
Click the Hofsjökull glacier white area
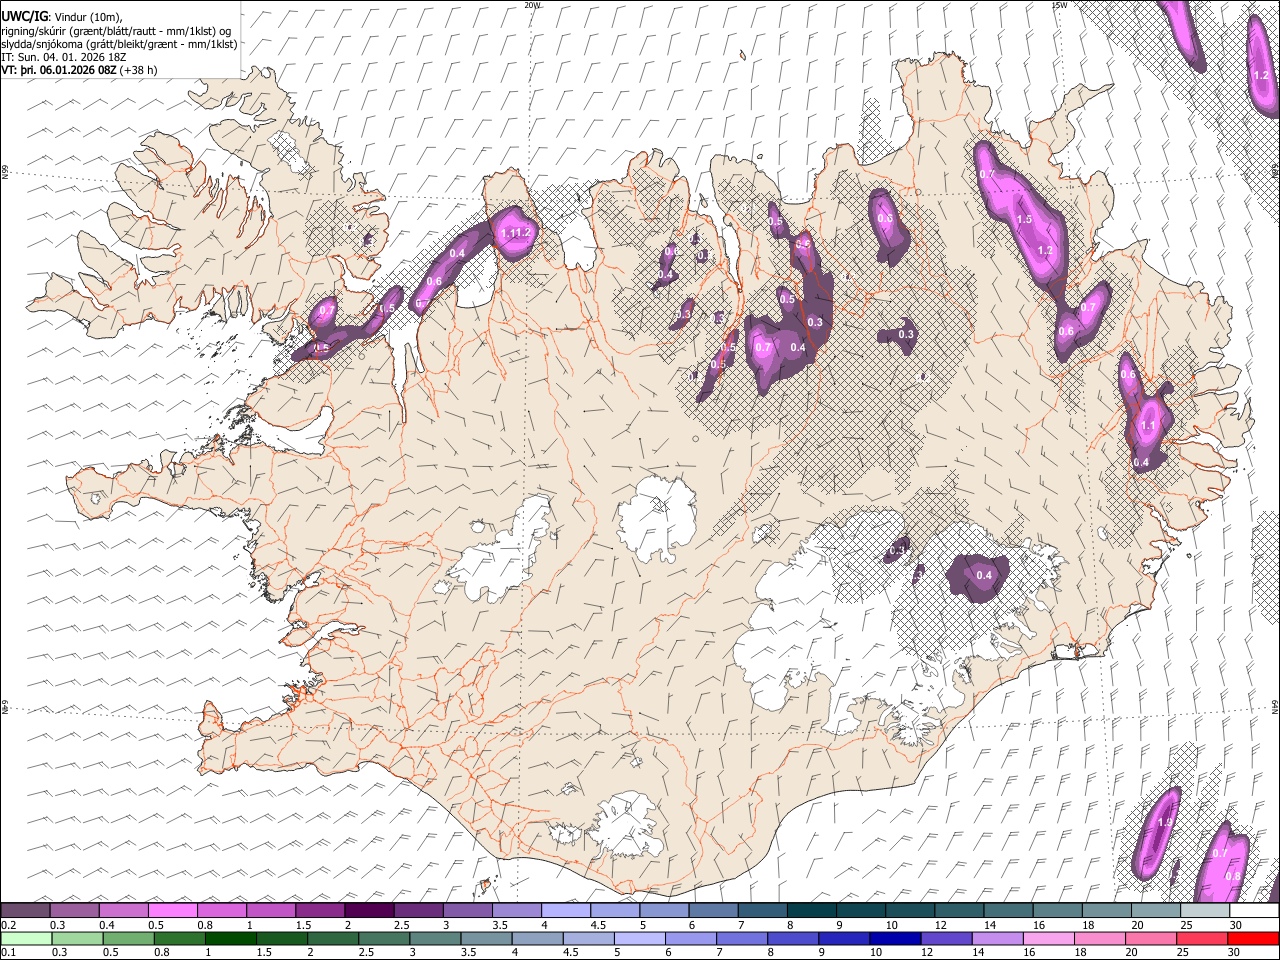coord(657,518)
